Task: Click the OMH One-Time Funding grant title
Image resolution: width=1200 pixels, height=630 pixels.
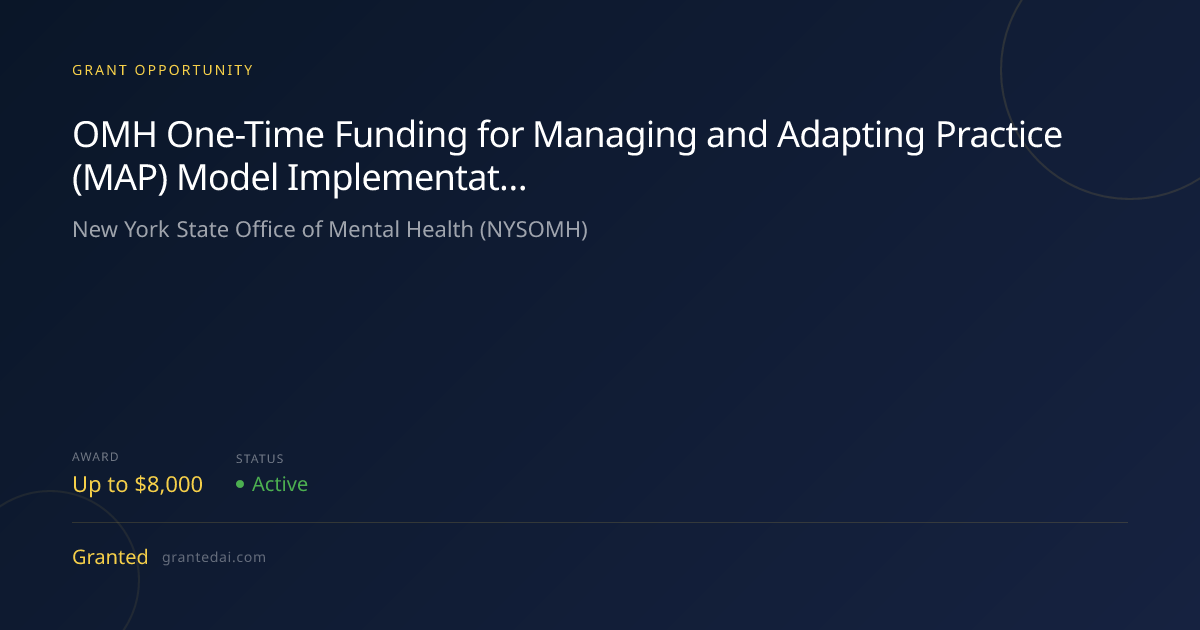Action: [567, 157]
